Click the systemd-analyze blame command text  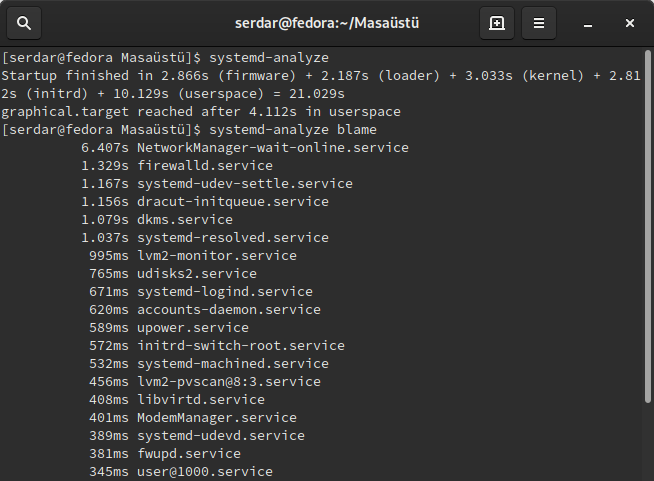[293, 130]
